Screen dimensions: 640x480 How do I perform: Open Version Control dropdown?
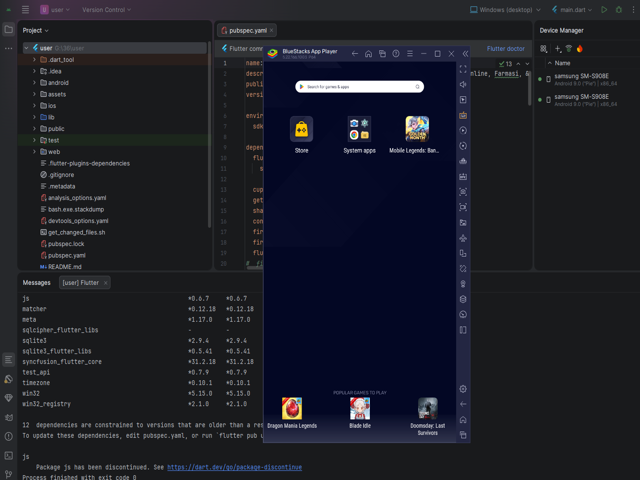click(x=105, y=10)
